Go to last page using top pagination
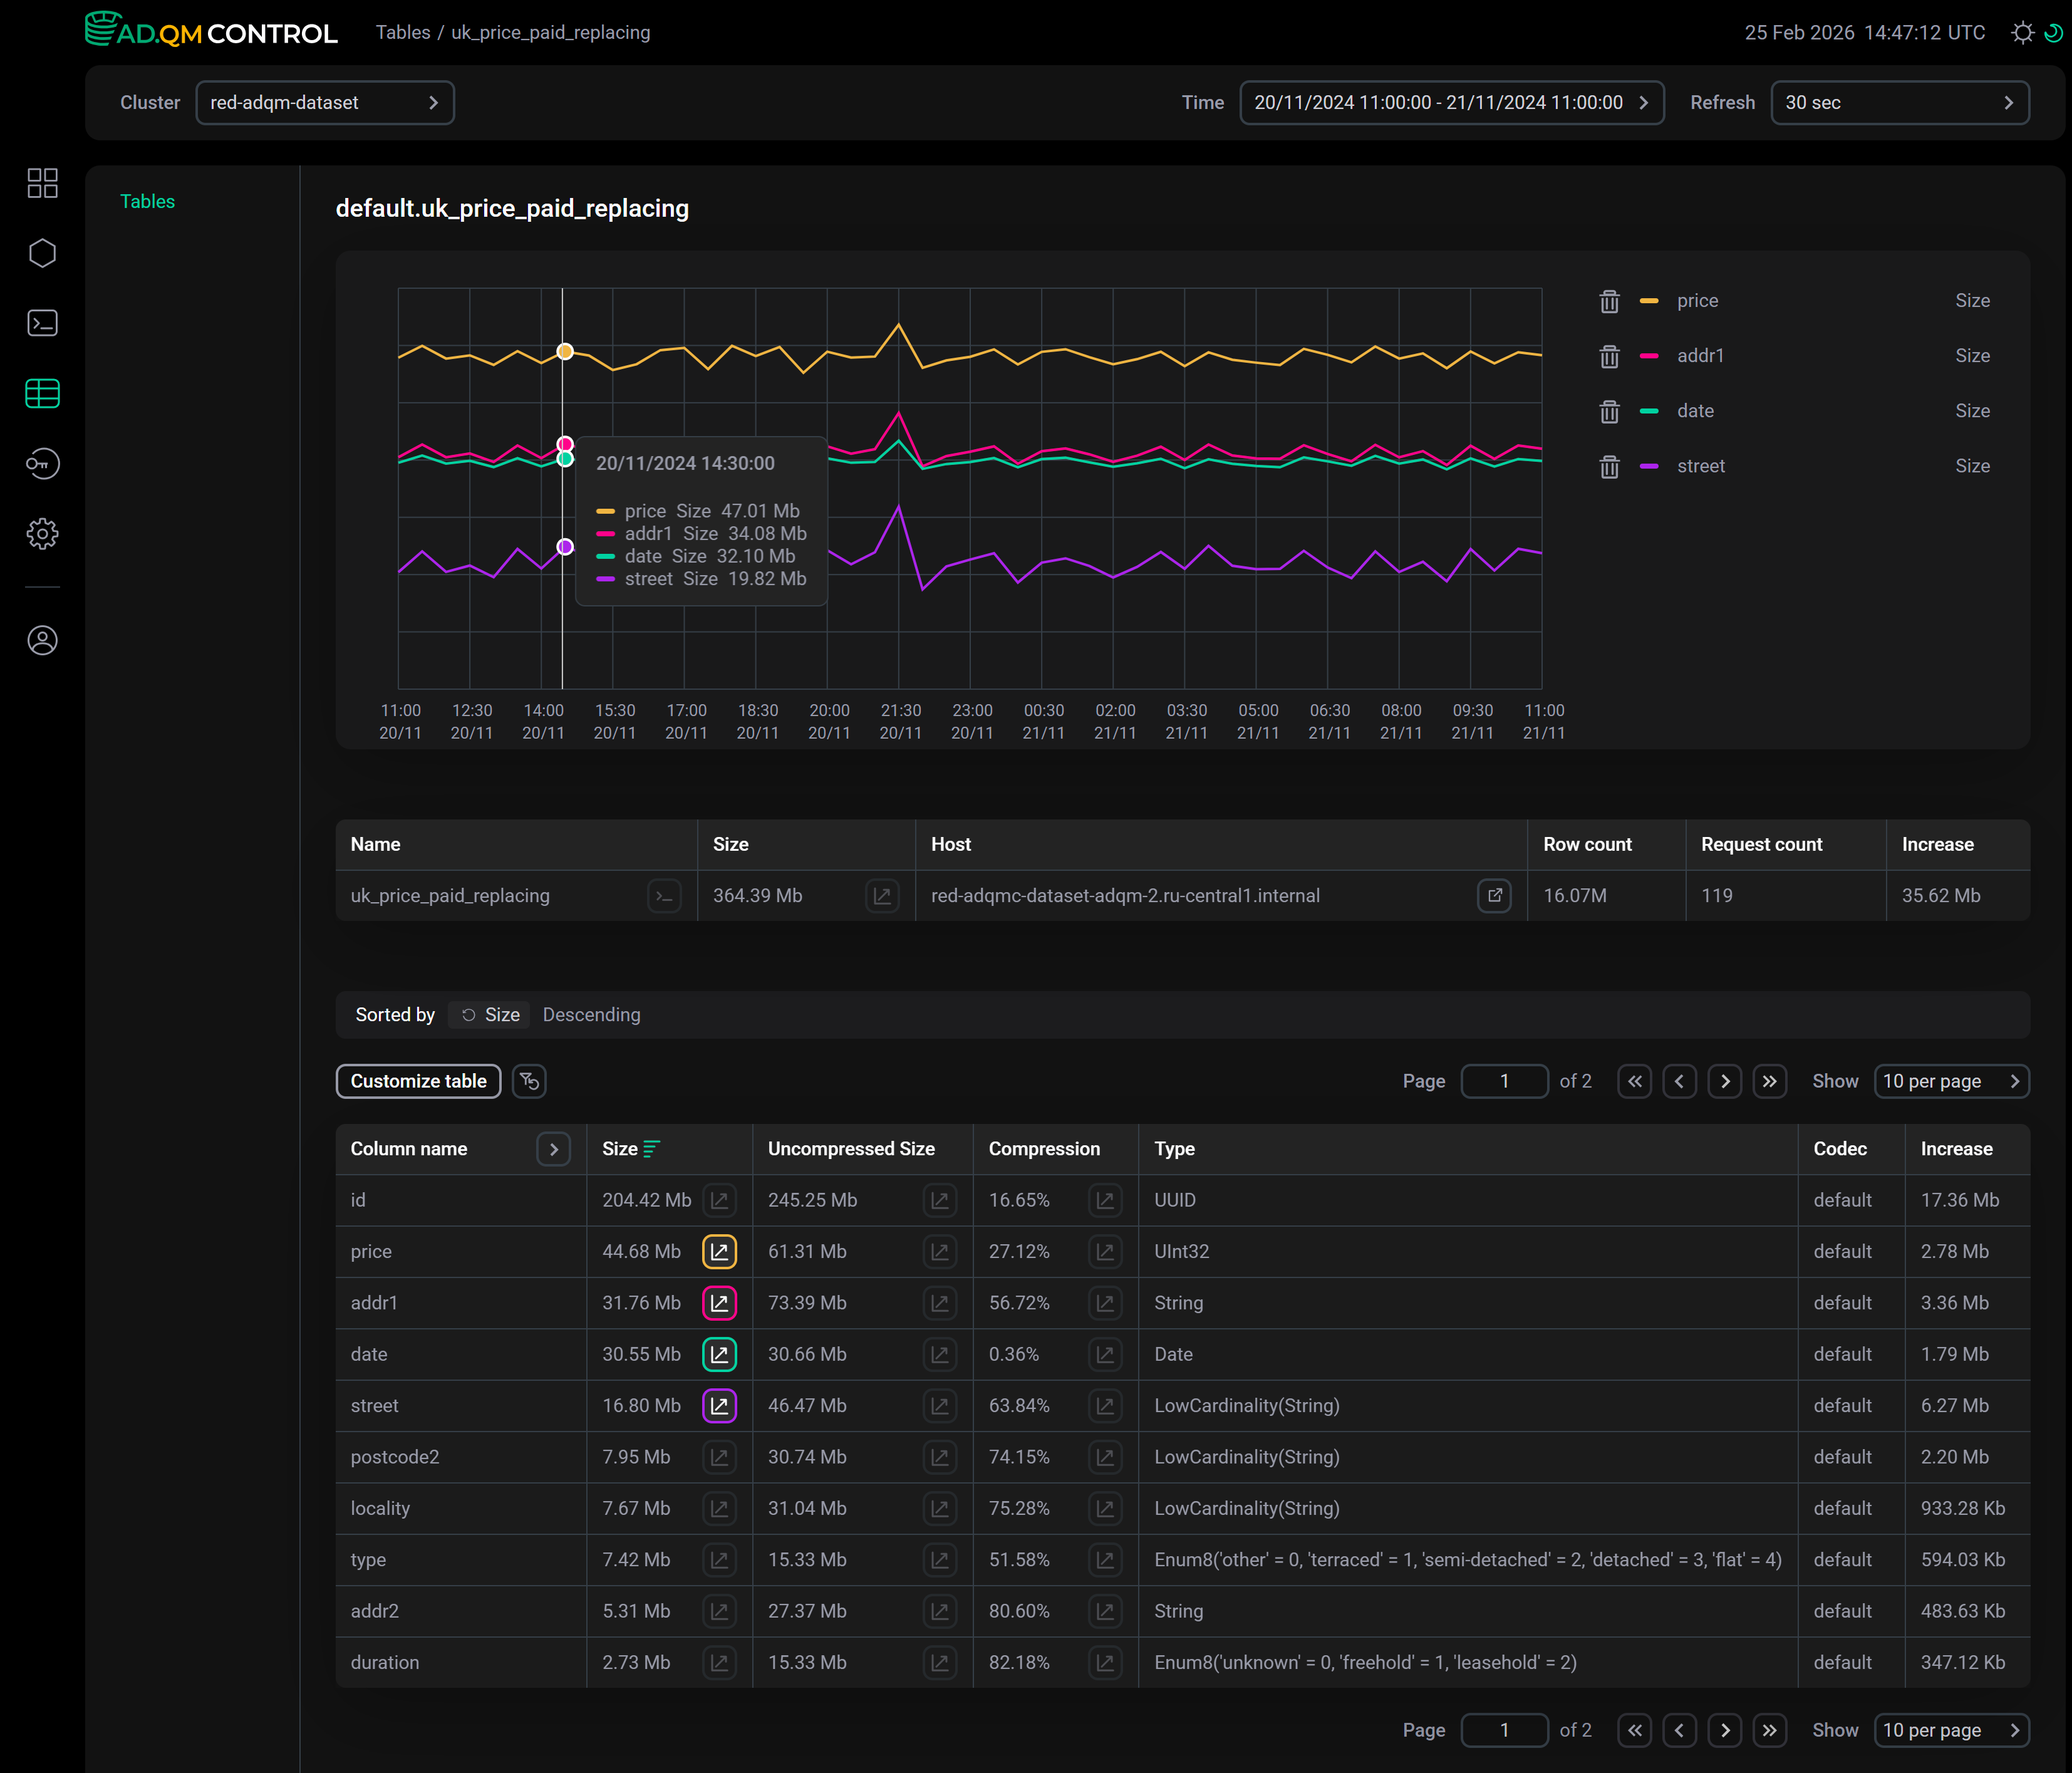2072x1773 pixels. point(1770,1081)
